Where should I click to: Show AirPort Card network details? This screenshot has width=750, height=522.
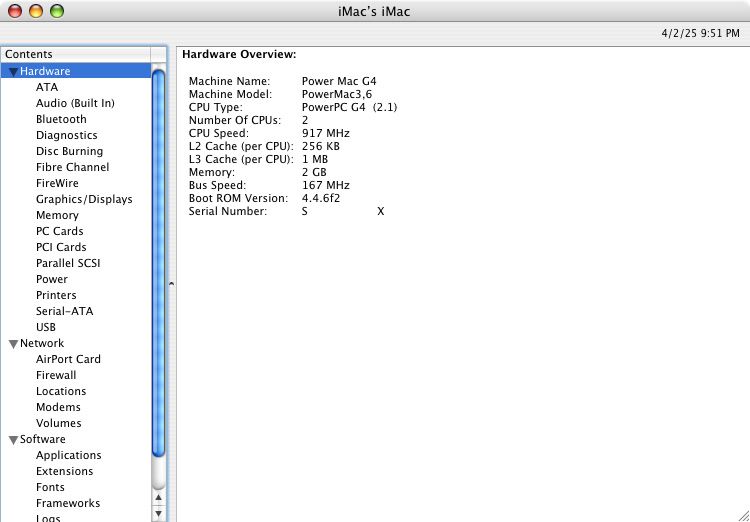tap(68, 359)
